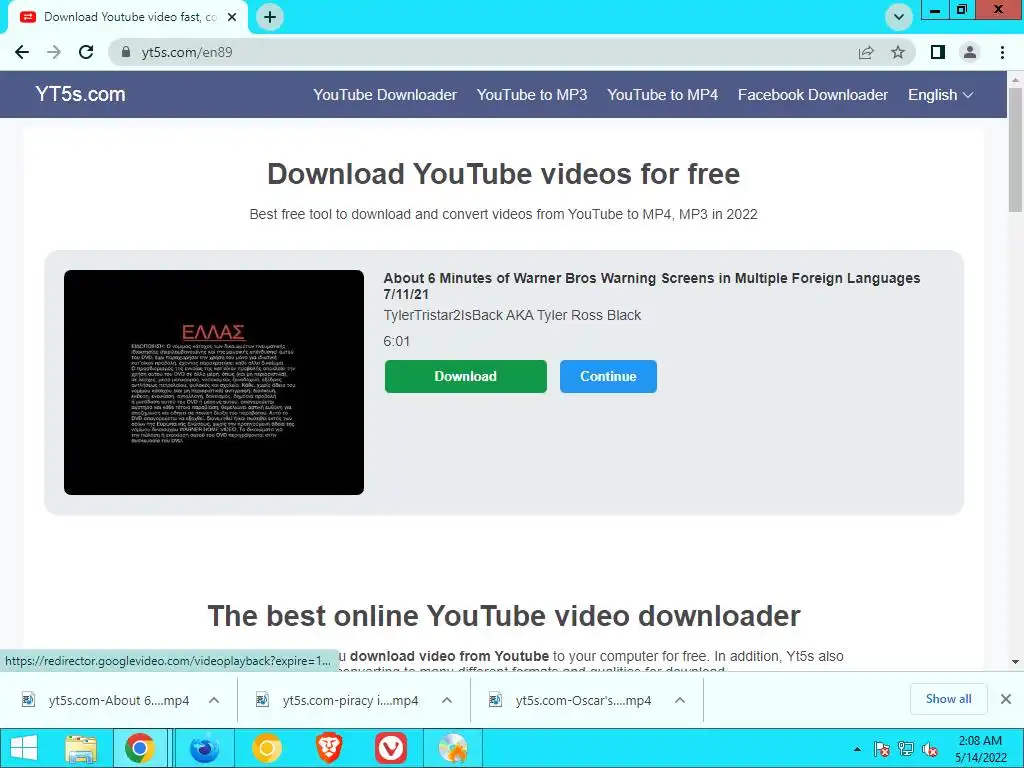The image size is (1024, 768).
Task: Open downloaded file yt5s.com-Oscar's....mp4
Action: tap(583, 700)
